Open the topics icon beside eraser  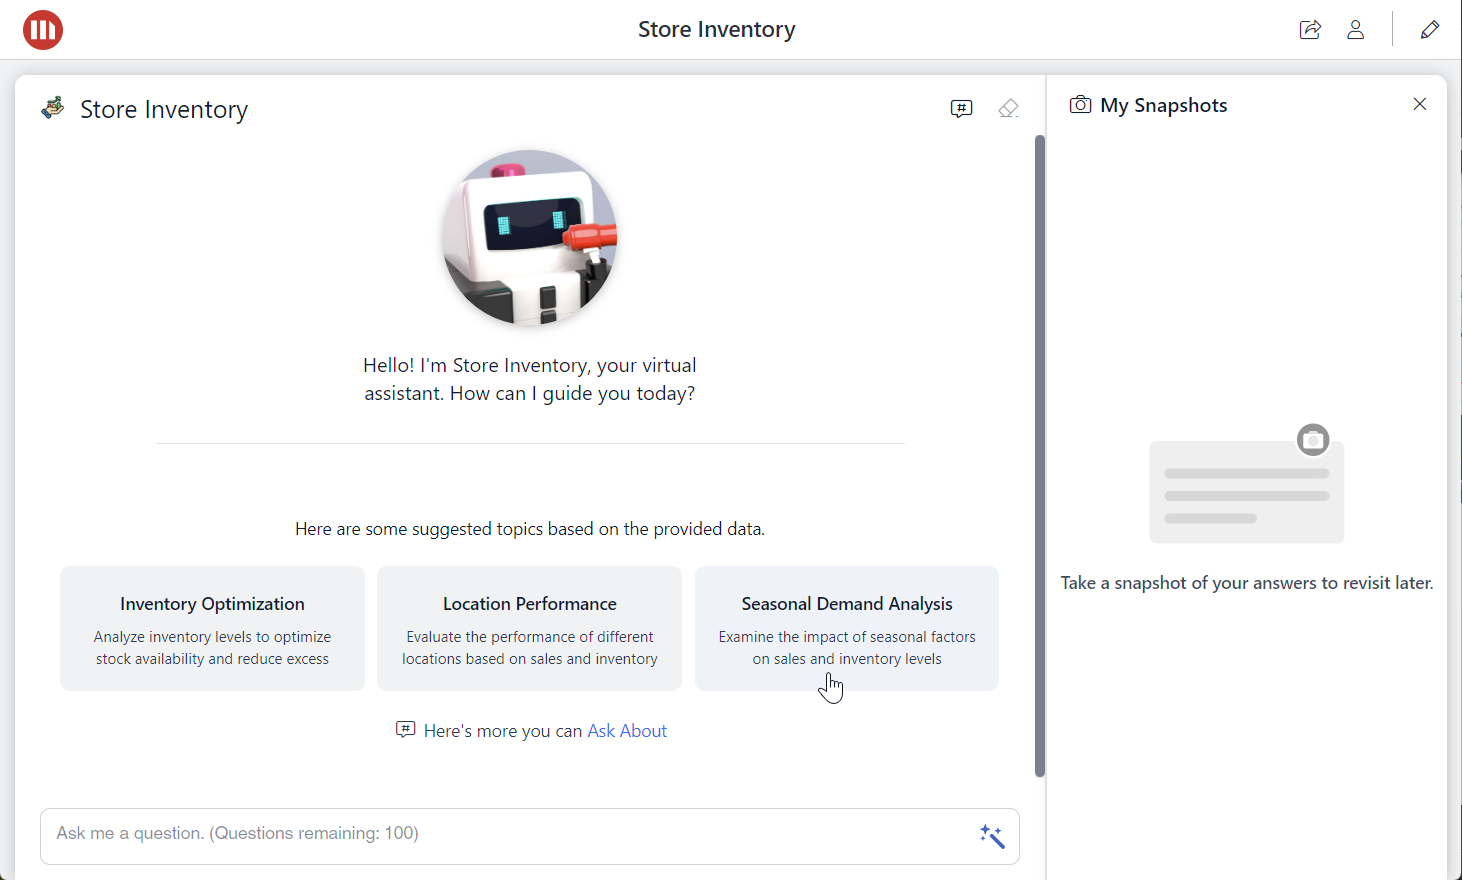click(961, 108)
